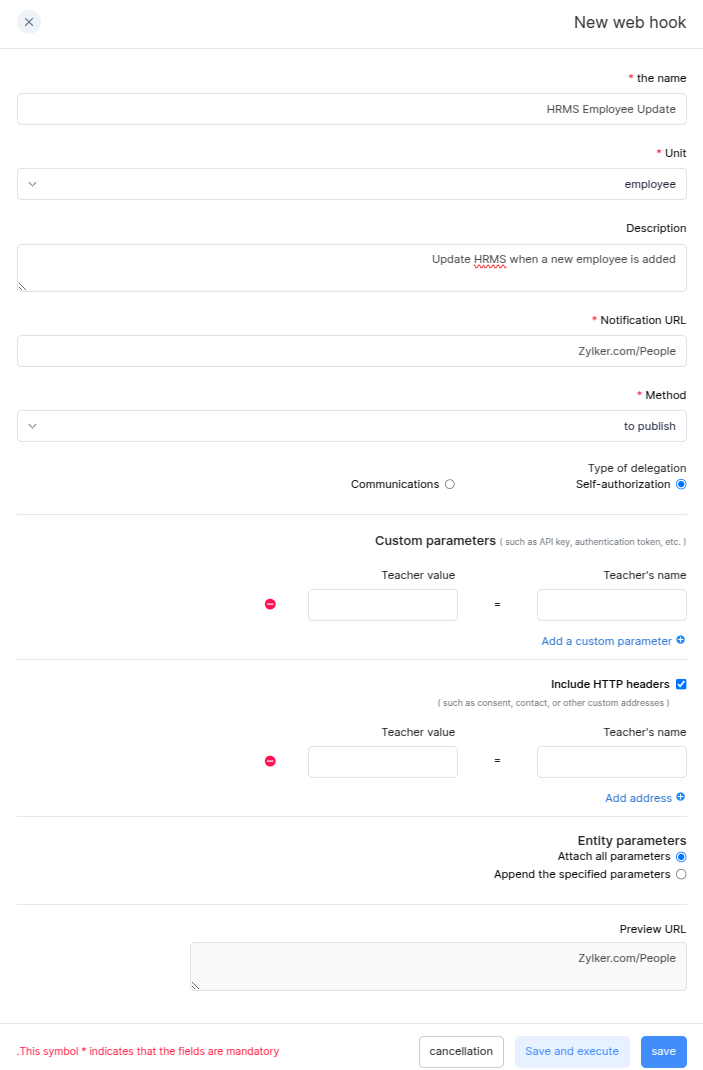Screen dimensions: 703x1070
Task: Remove the HTTP header address row
Action: coord(270,761)
